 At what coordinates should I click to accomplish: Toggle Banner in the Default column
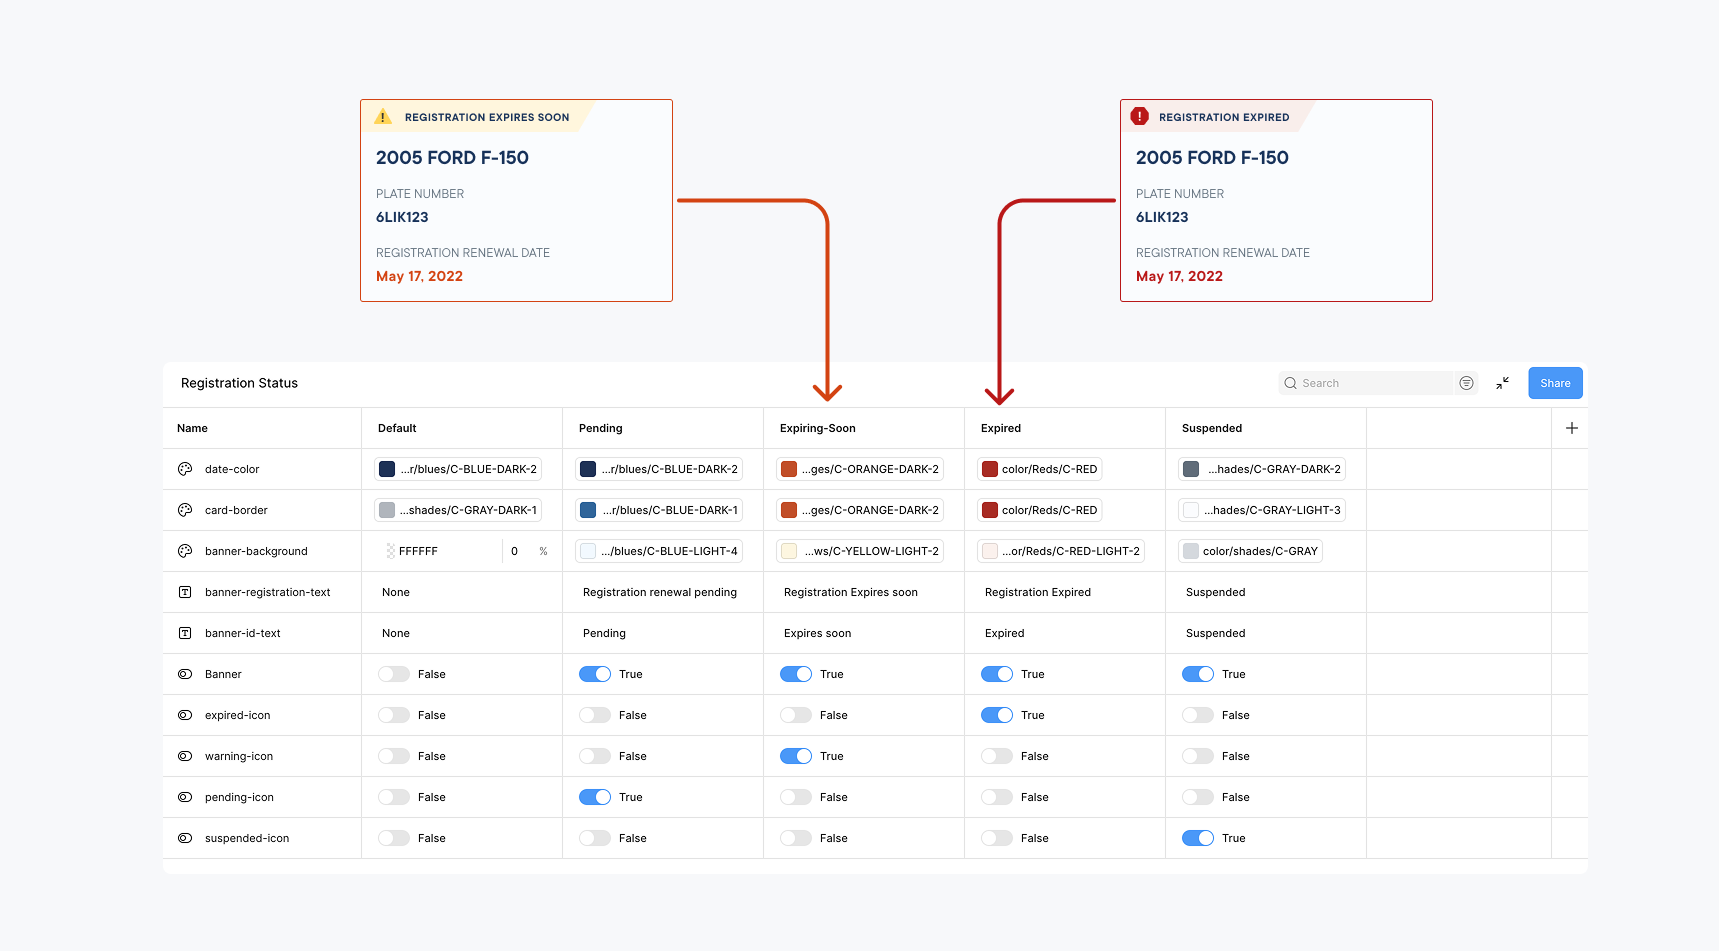coord(394,674)
